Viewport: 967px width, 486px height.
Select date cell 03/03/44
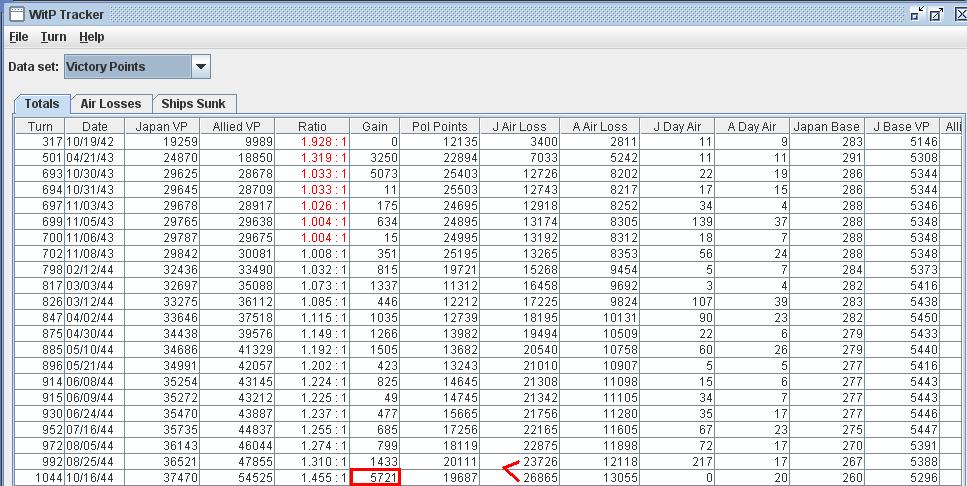[x=94, y=286]
